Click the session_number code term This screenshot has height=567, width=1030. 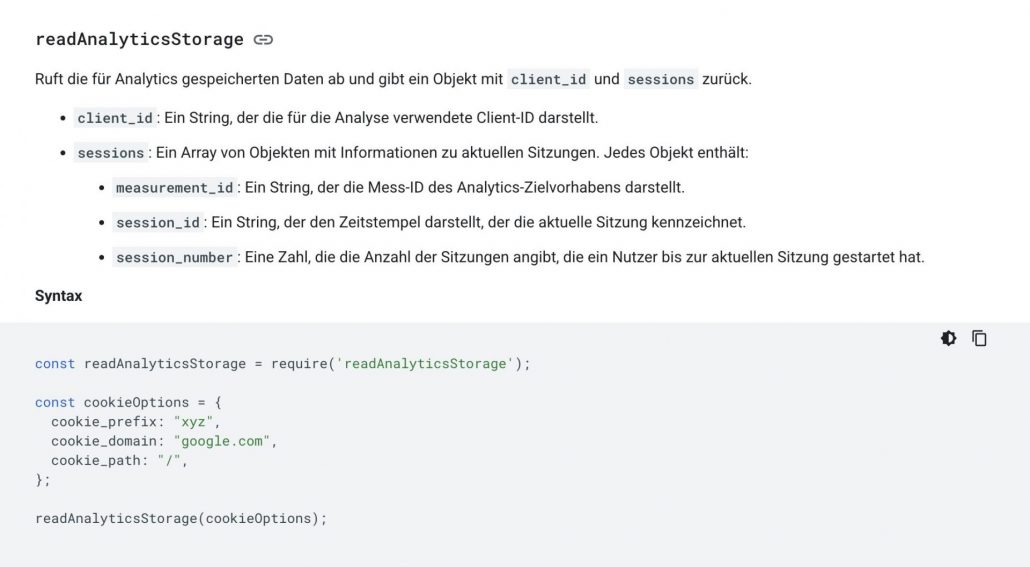174,257
